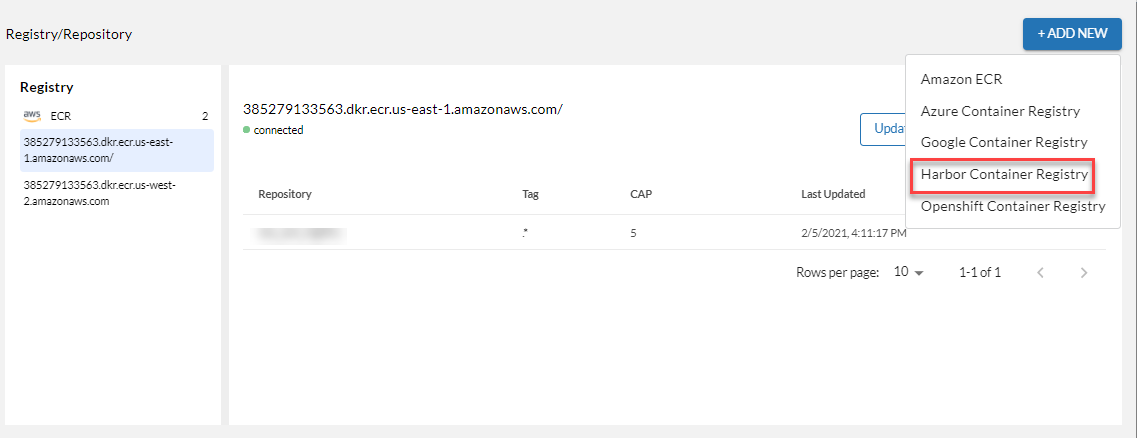Choose Openshift Container Registry option
The height and width of the screenshot is (438, 1137).
click(x=1012, y=206)
